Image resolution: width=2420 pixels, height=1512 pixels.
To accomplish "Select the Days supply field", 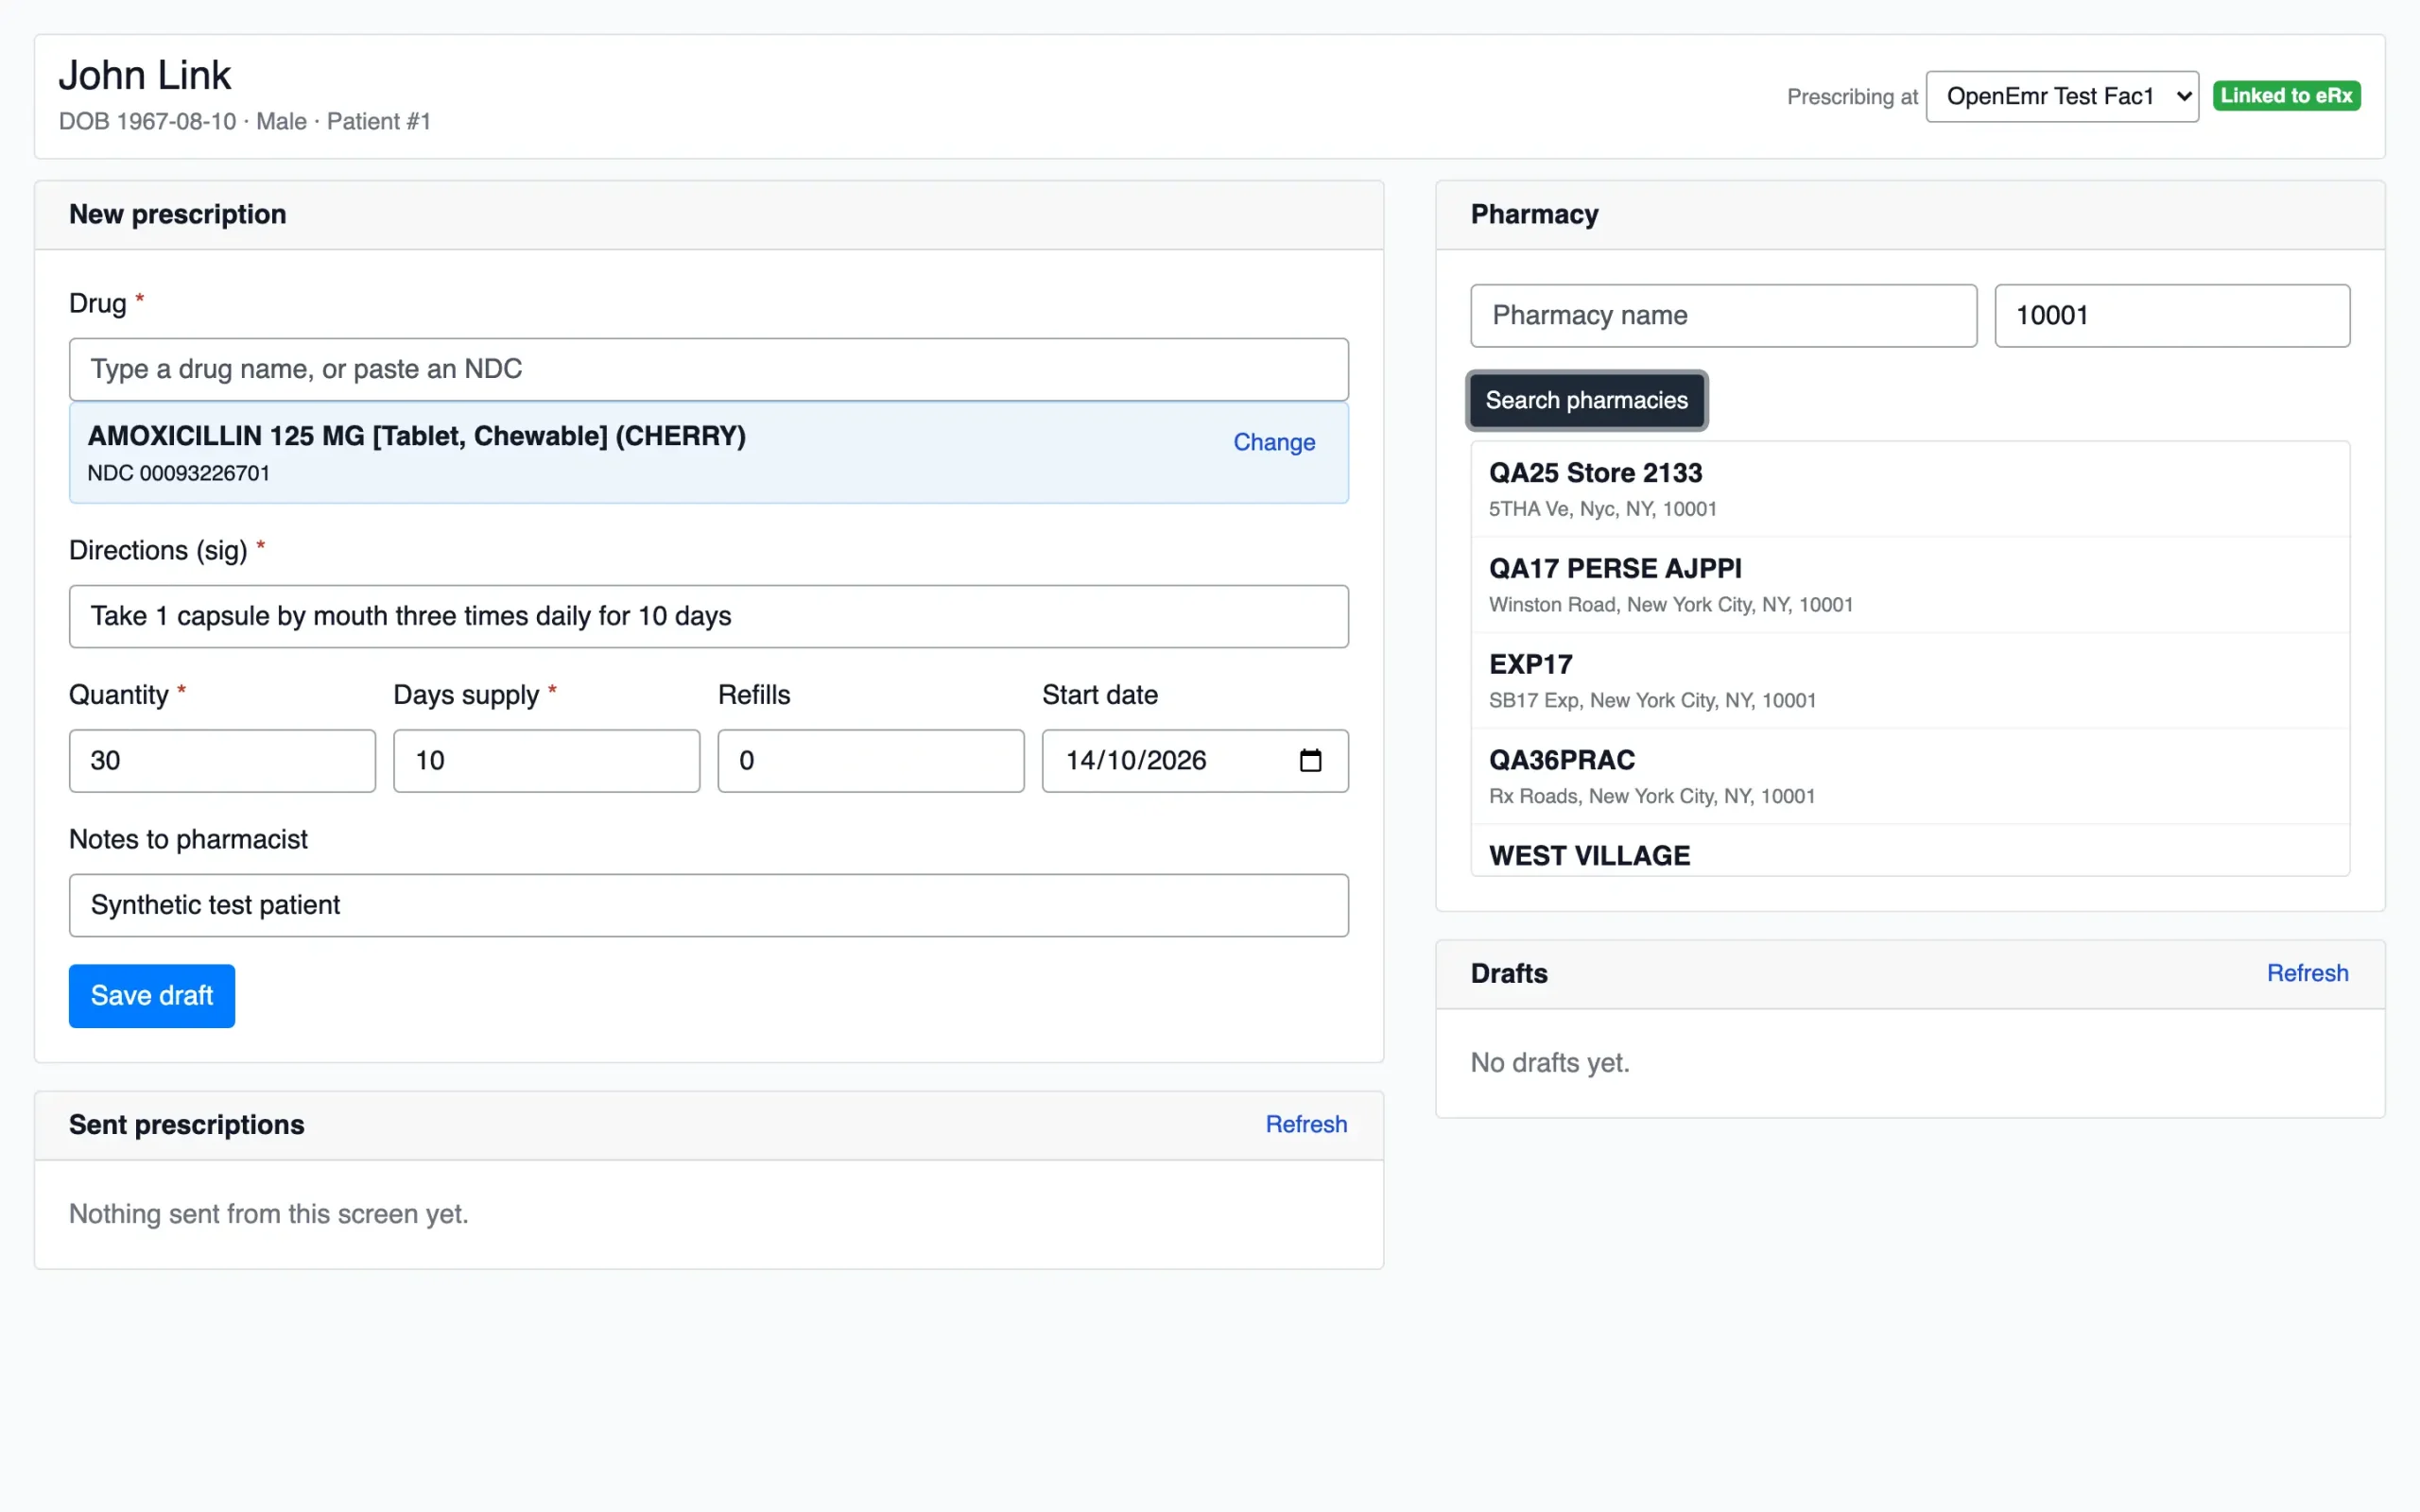I will (546, 760).
